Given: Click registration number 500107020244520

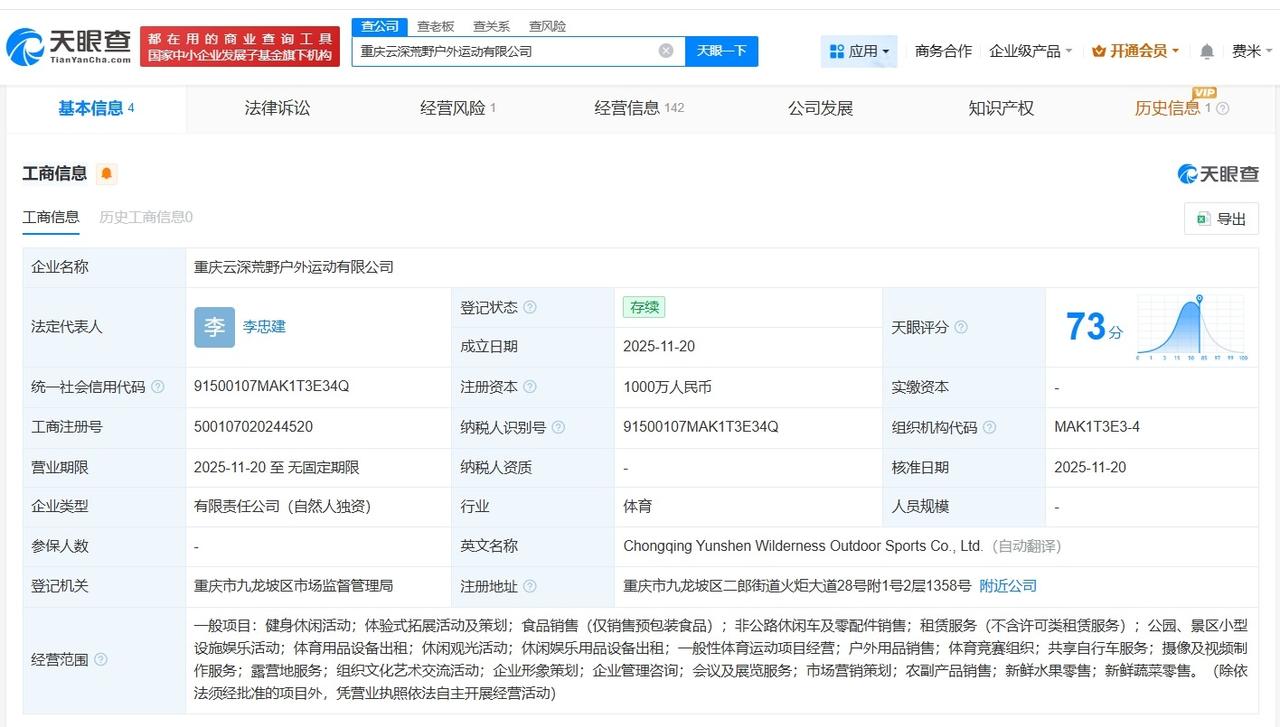Looking at the screenshot, I should tap(253, 427).
